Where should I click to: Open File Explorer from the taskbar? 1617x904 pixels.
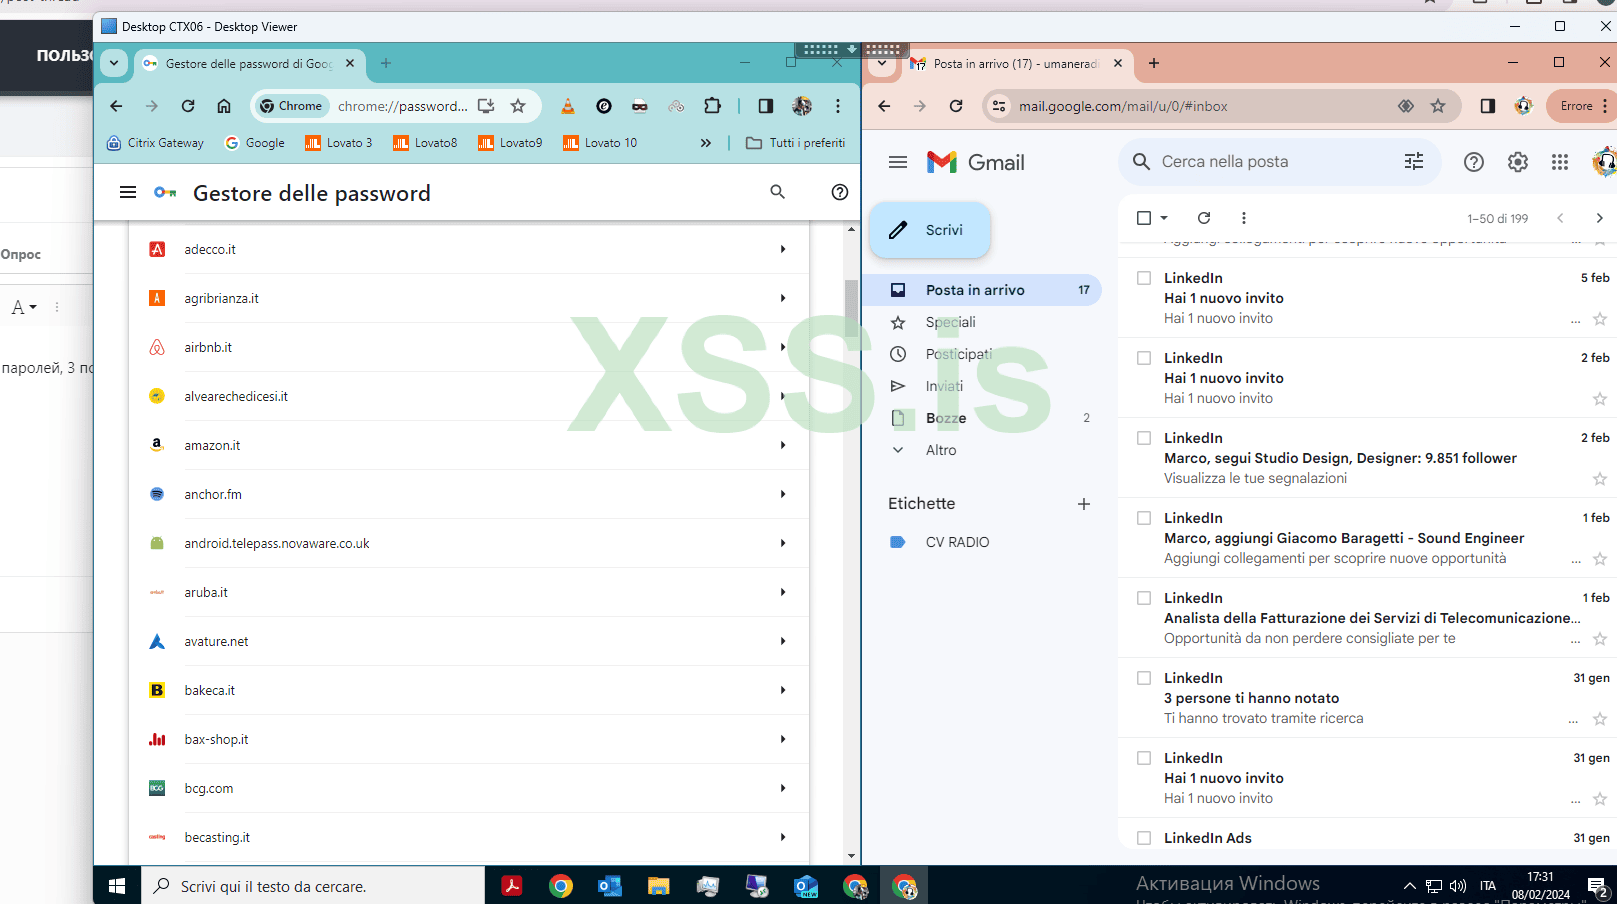pos(658,886)
